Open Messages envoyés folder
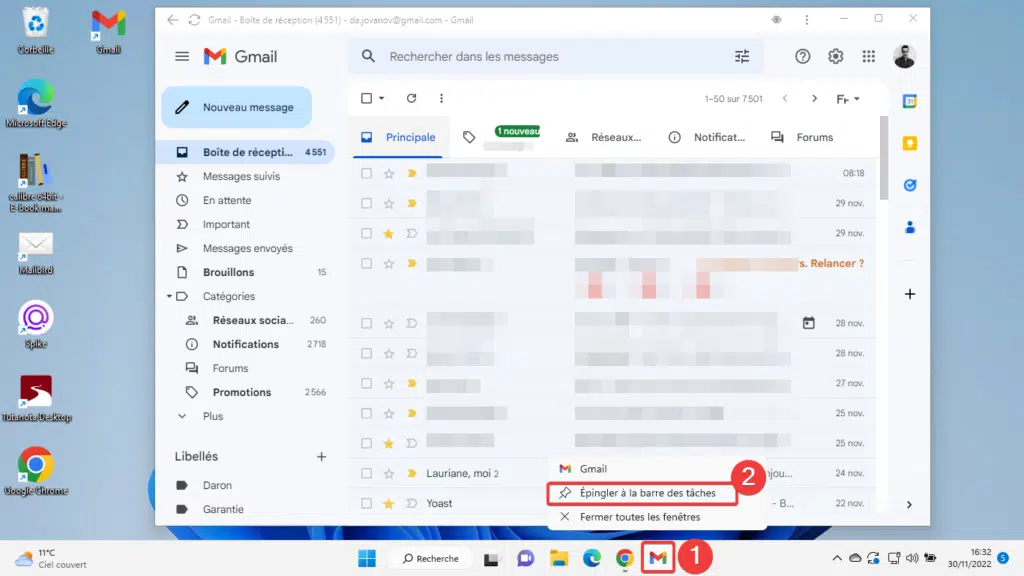The height and width of the screenshot is (576, 1024). coord(248,248)
